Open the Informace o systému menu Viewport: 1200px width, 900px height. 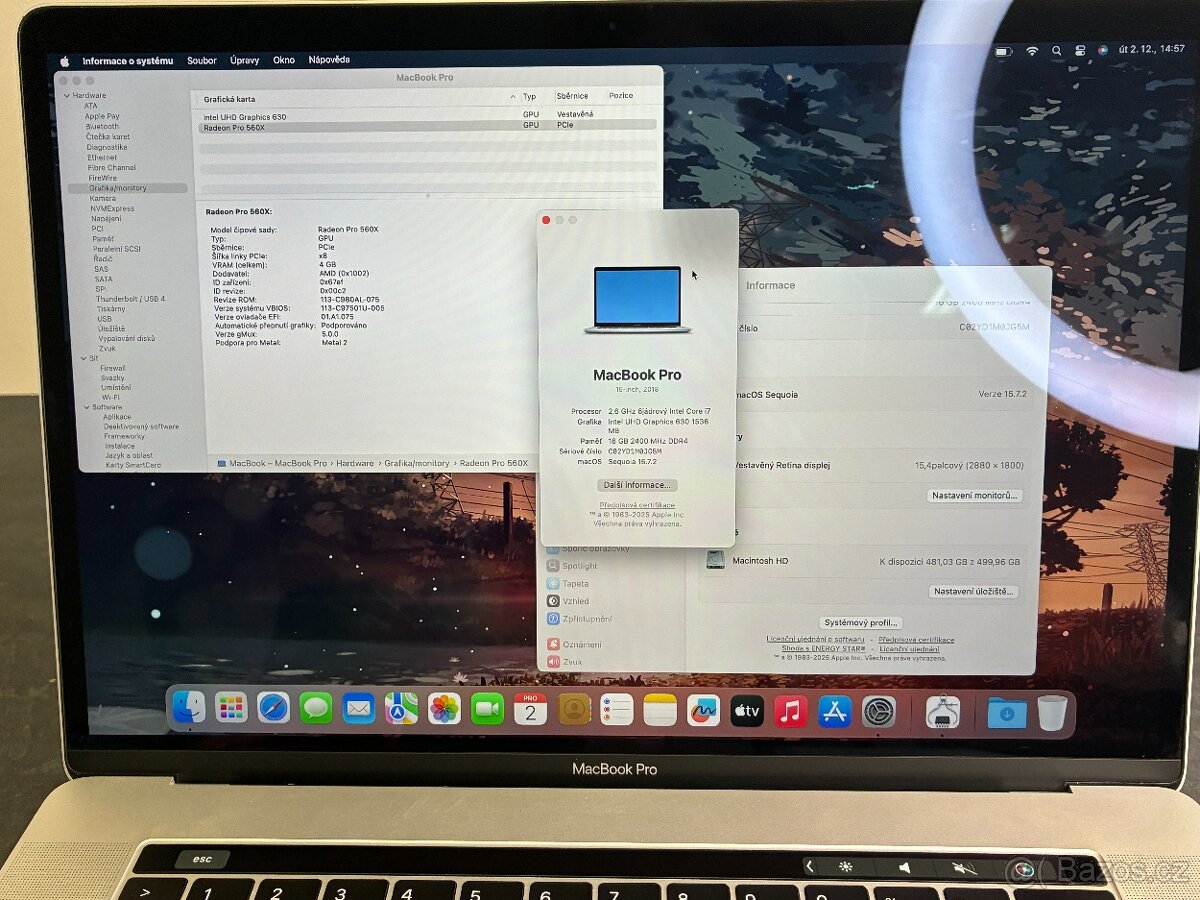click(x=127, y=61)
